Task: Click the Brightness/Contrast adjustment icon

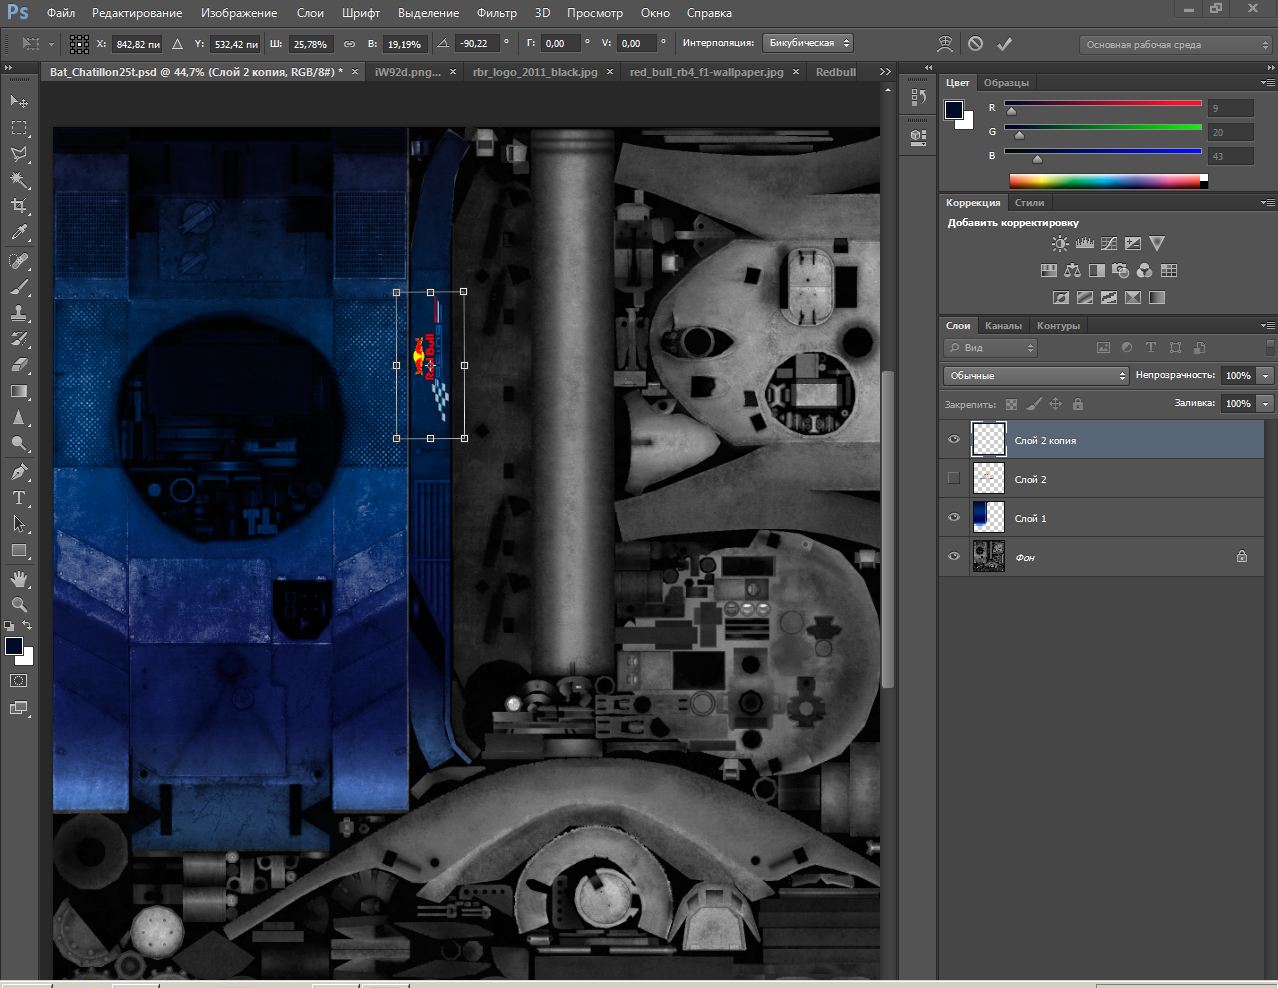Action: 1060,244
